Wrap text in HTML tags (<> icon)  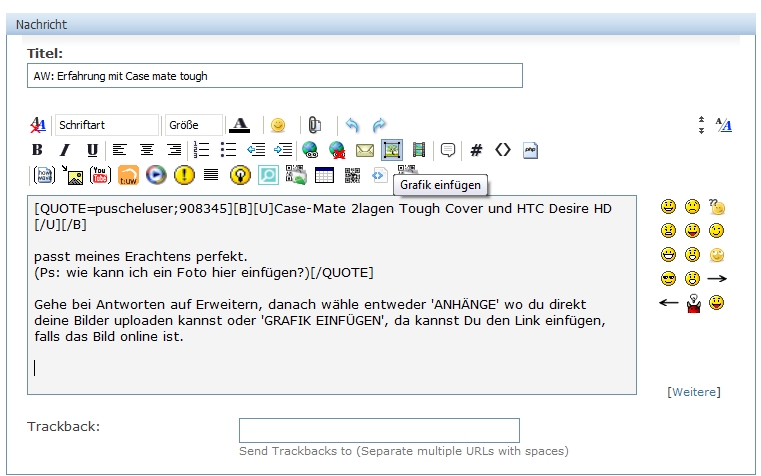tap(503, 150)
